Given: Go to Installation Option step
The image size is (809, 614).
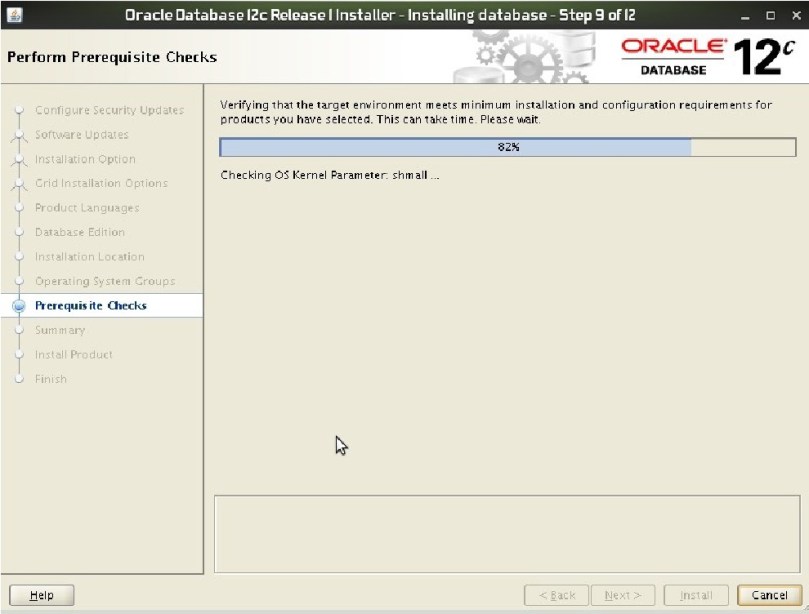Looking at the screenshot, I should point(85,159).
